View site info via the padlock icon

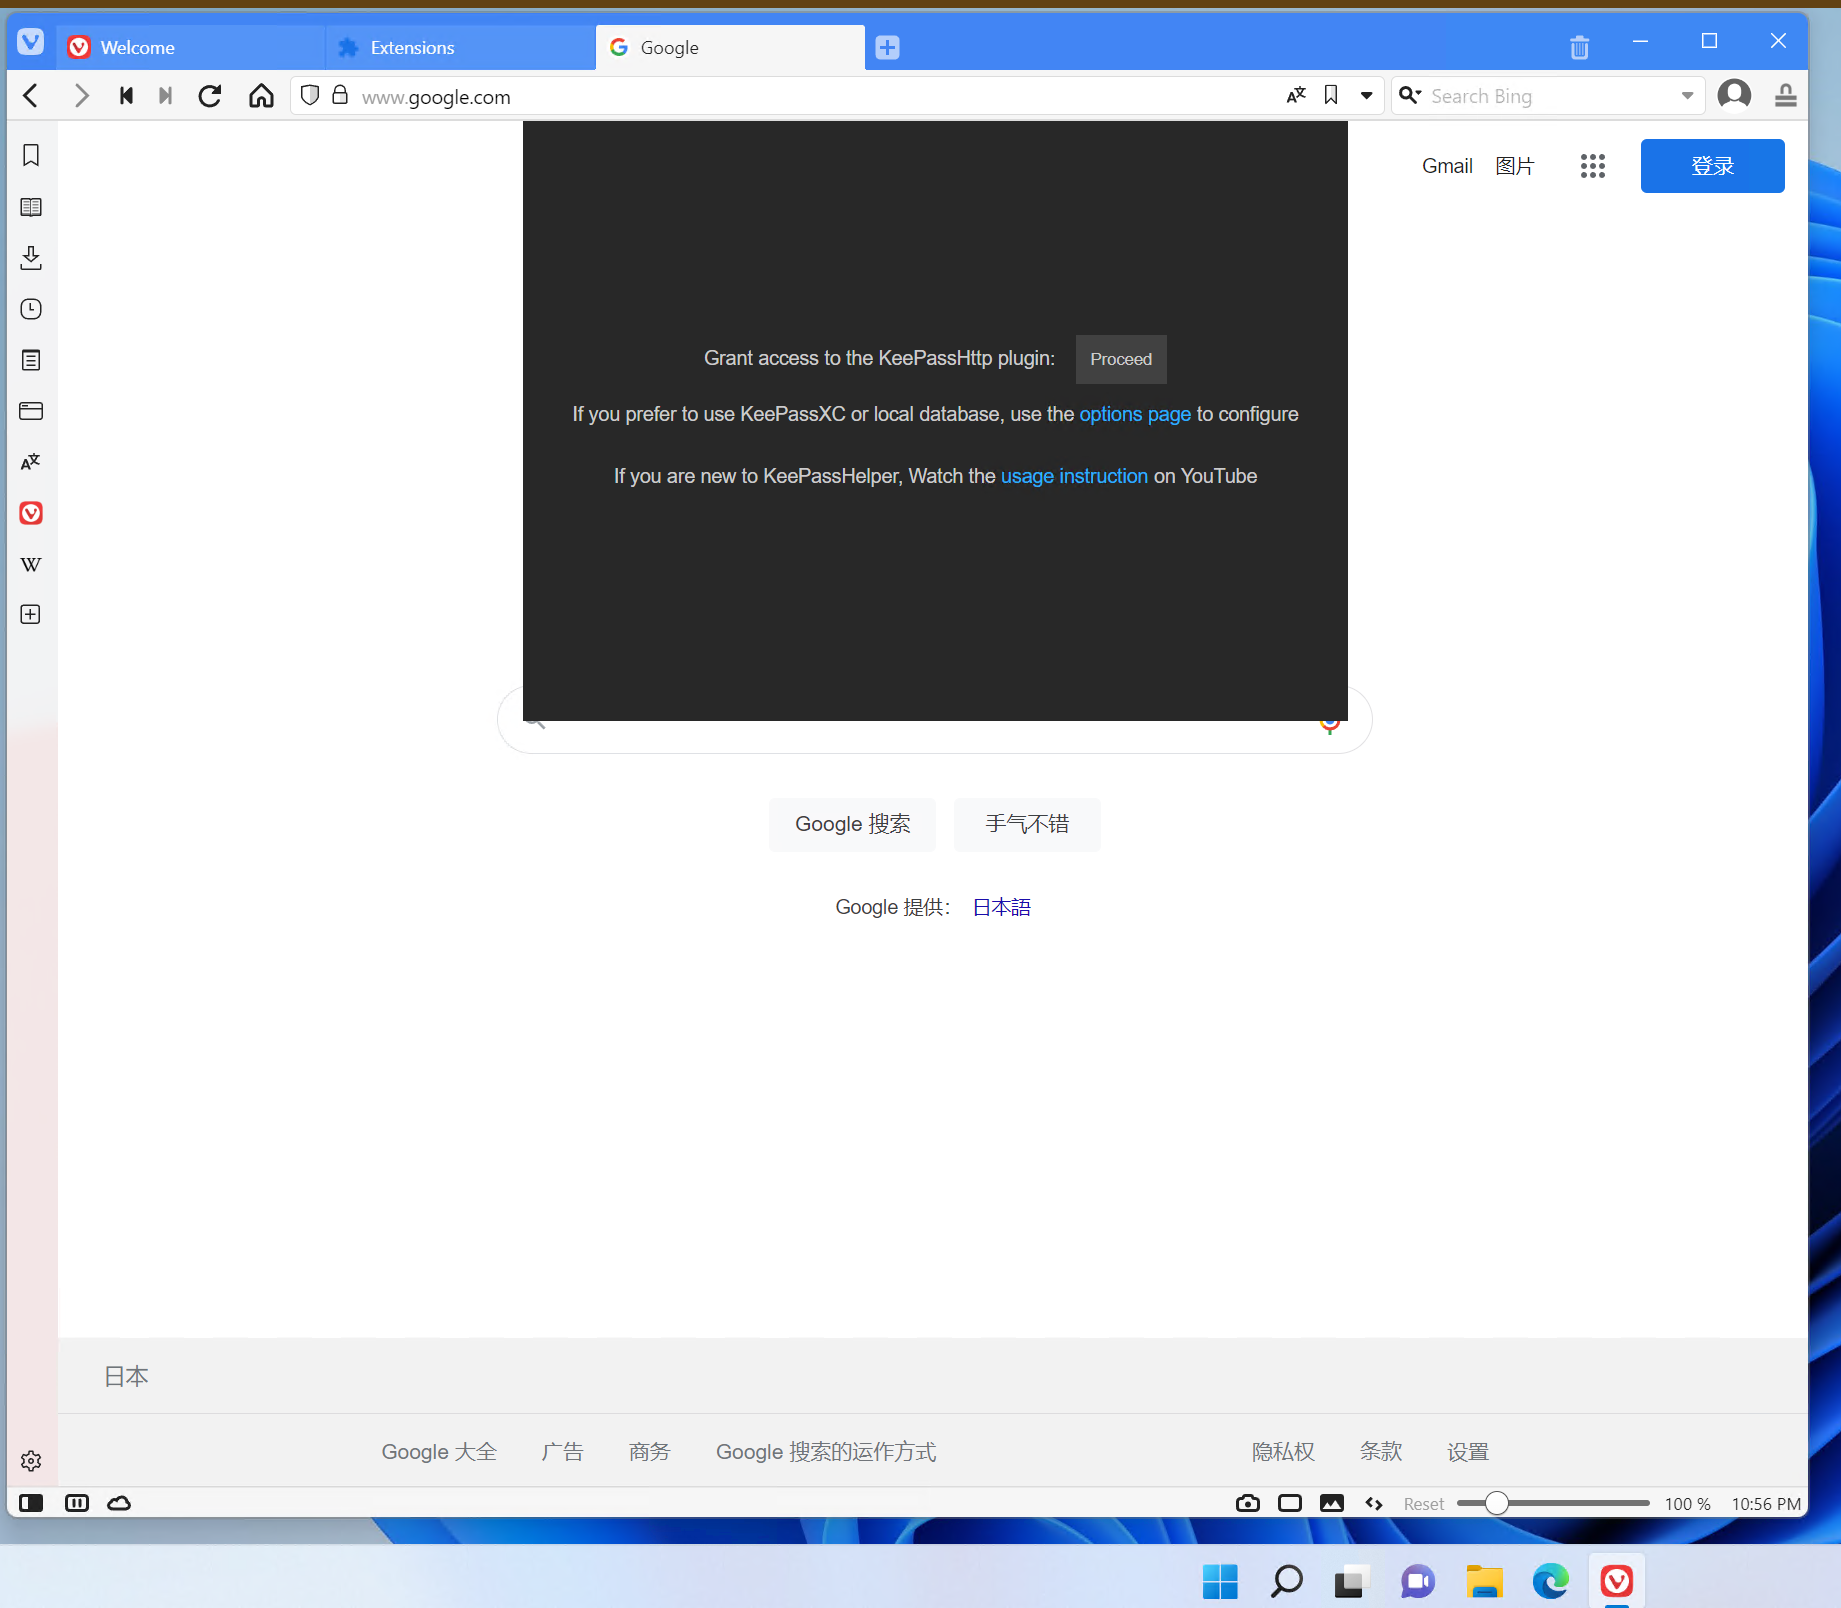(340, 95)
